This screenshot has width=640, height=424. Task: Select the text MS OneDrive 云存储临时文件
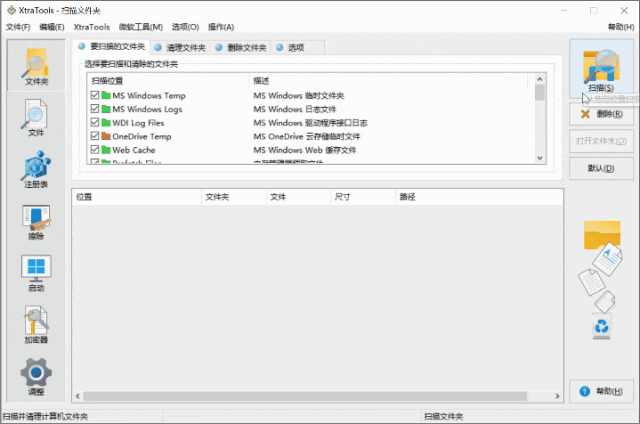307,136
